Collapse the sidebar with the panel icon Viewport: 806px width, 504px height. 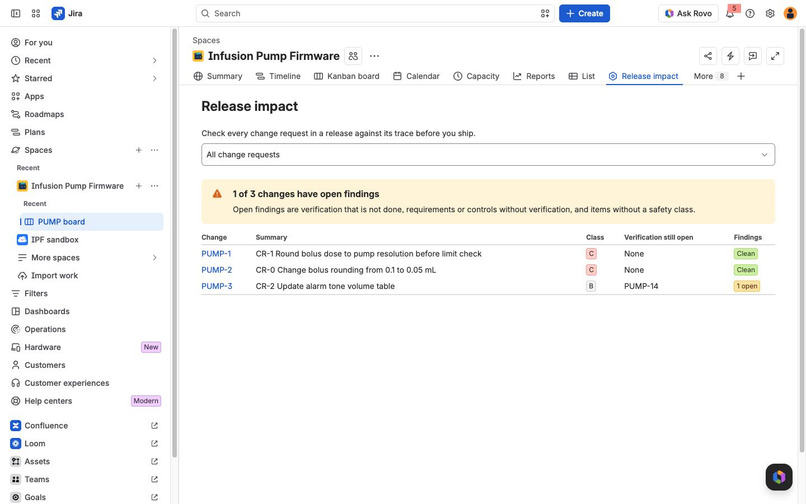(15, 13)
